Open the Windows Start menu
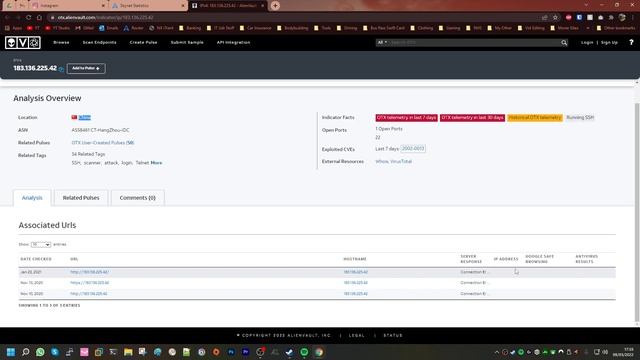Image resolution: width=640 pixels, height=360 pixels. click(11, 352)
